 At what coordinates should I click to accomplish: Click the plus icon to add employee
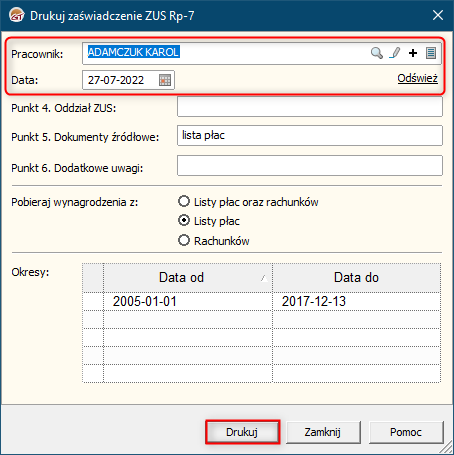click(413, 53)
